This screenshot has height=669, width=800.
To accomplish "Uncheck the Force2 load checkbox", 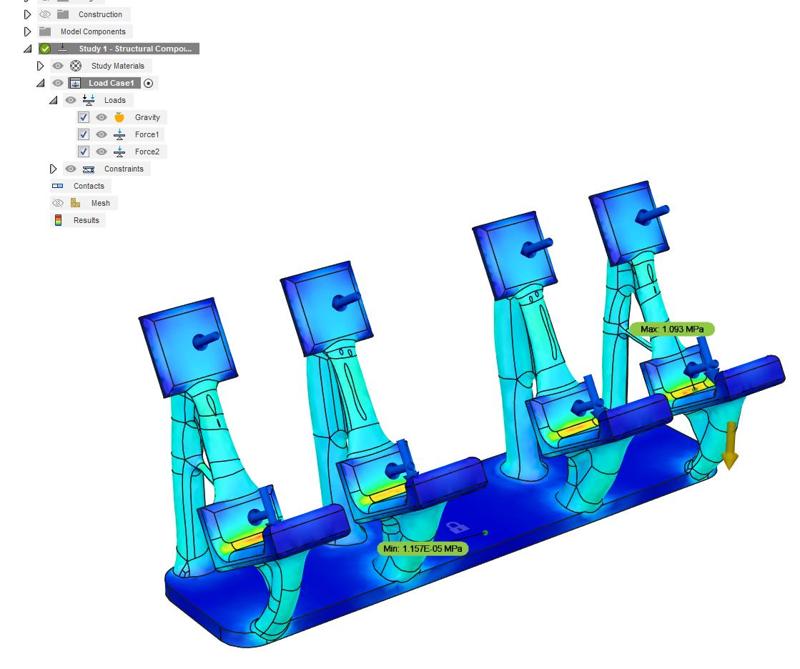I will tap(83, 152).
